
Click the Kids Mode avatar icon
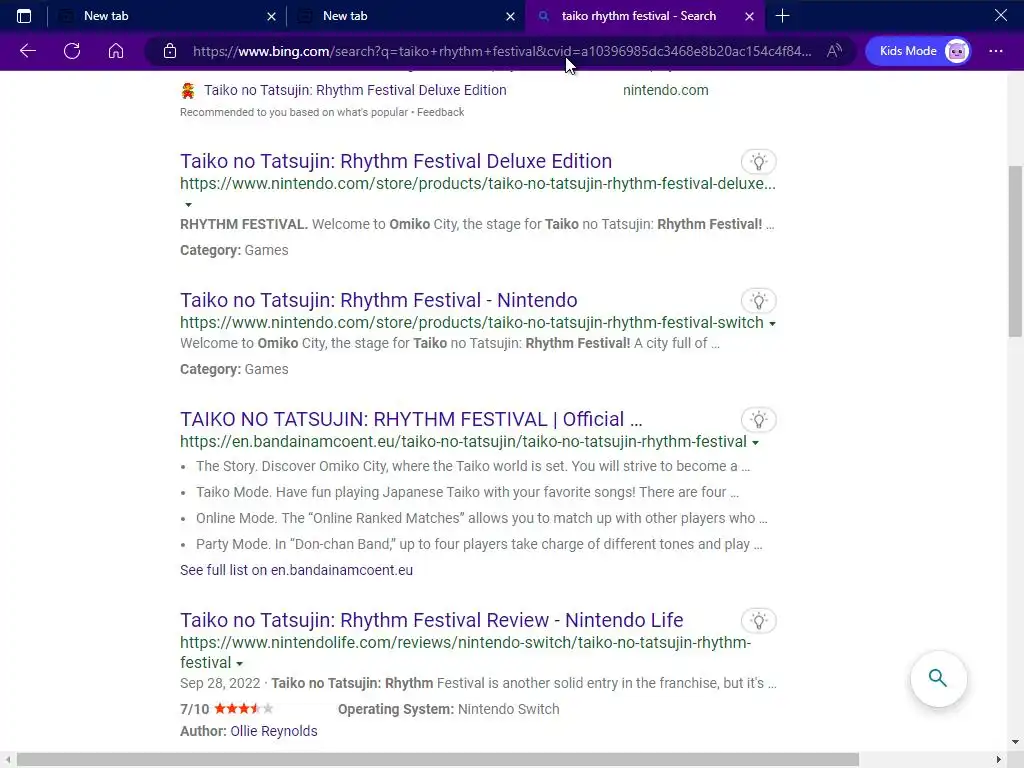[957, 51]
